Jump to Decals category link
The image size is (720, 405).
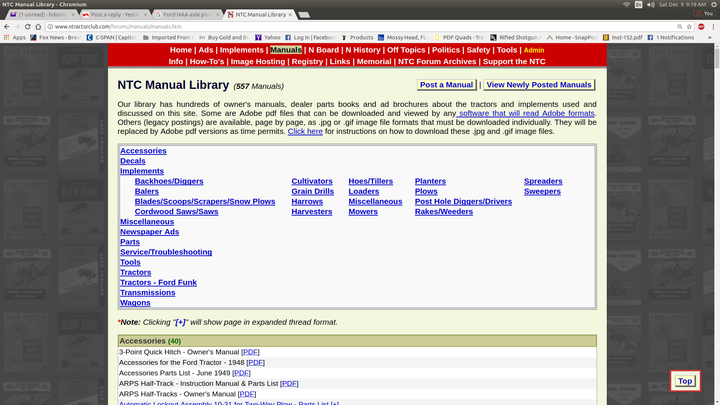[132, 161]
